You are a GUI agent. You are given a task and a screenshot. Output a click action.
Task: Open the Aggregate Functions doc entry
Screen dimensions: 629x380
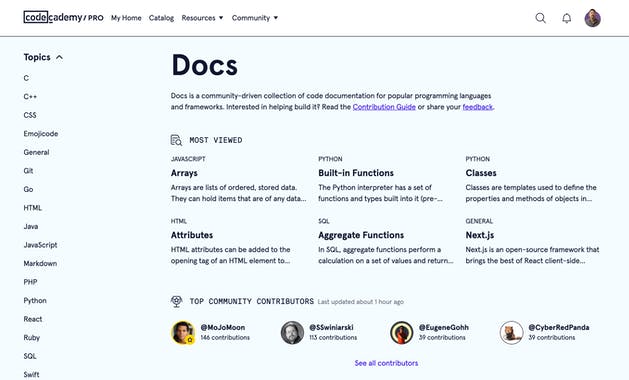coord(361,235)
